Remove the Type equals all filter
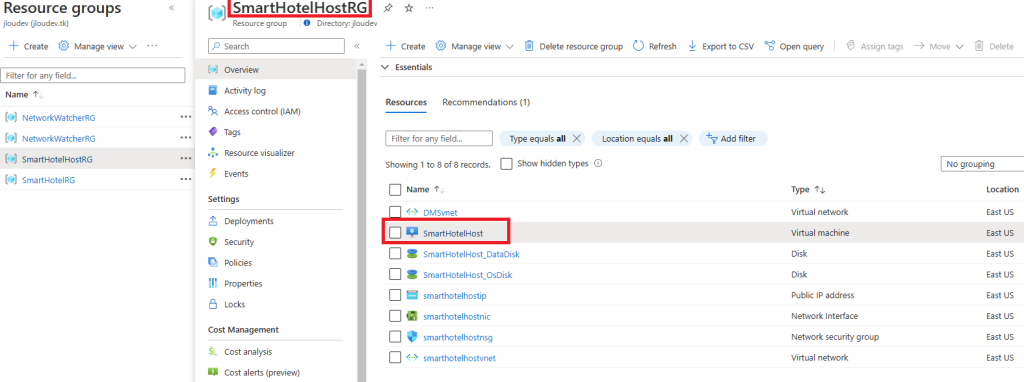Image resolution: width=1024 pixels, height=382 pixels. (x=576, y=138)
